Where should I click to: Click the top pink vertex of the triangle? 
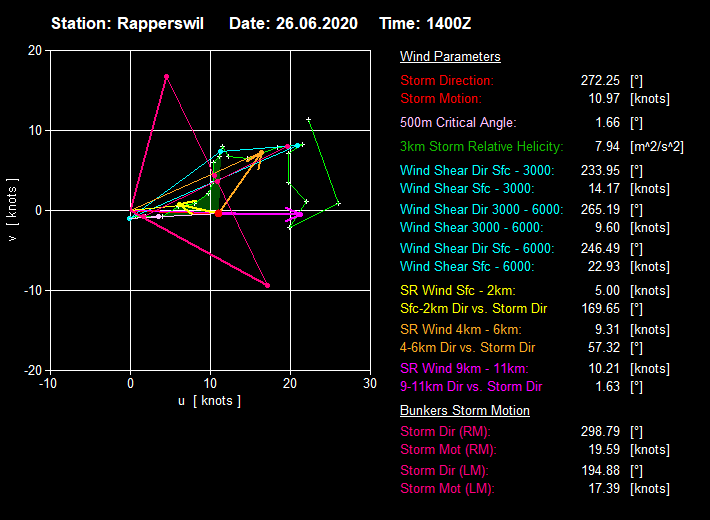pyautogui.click(x=166, y=76)
